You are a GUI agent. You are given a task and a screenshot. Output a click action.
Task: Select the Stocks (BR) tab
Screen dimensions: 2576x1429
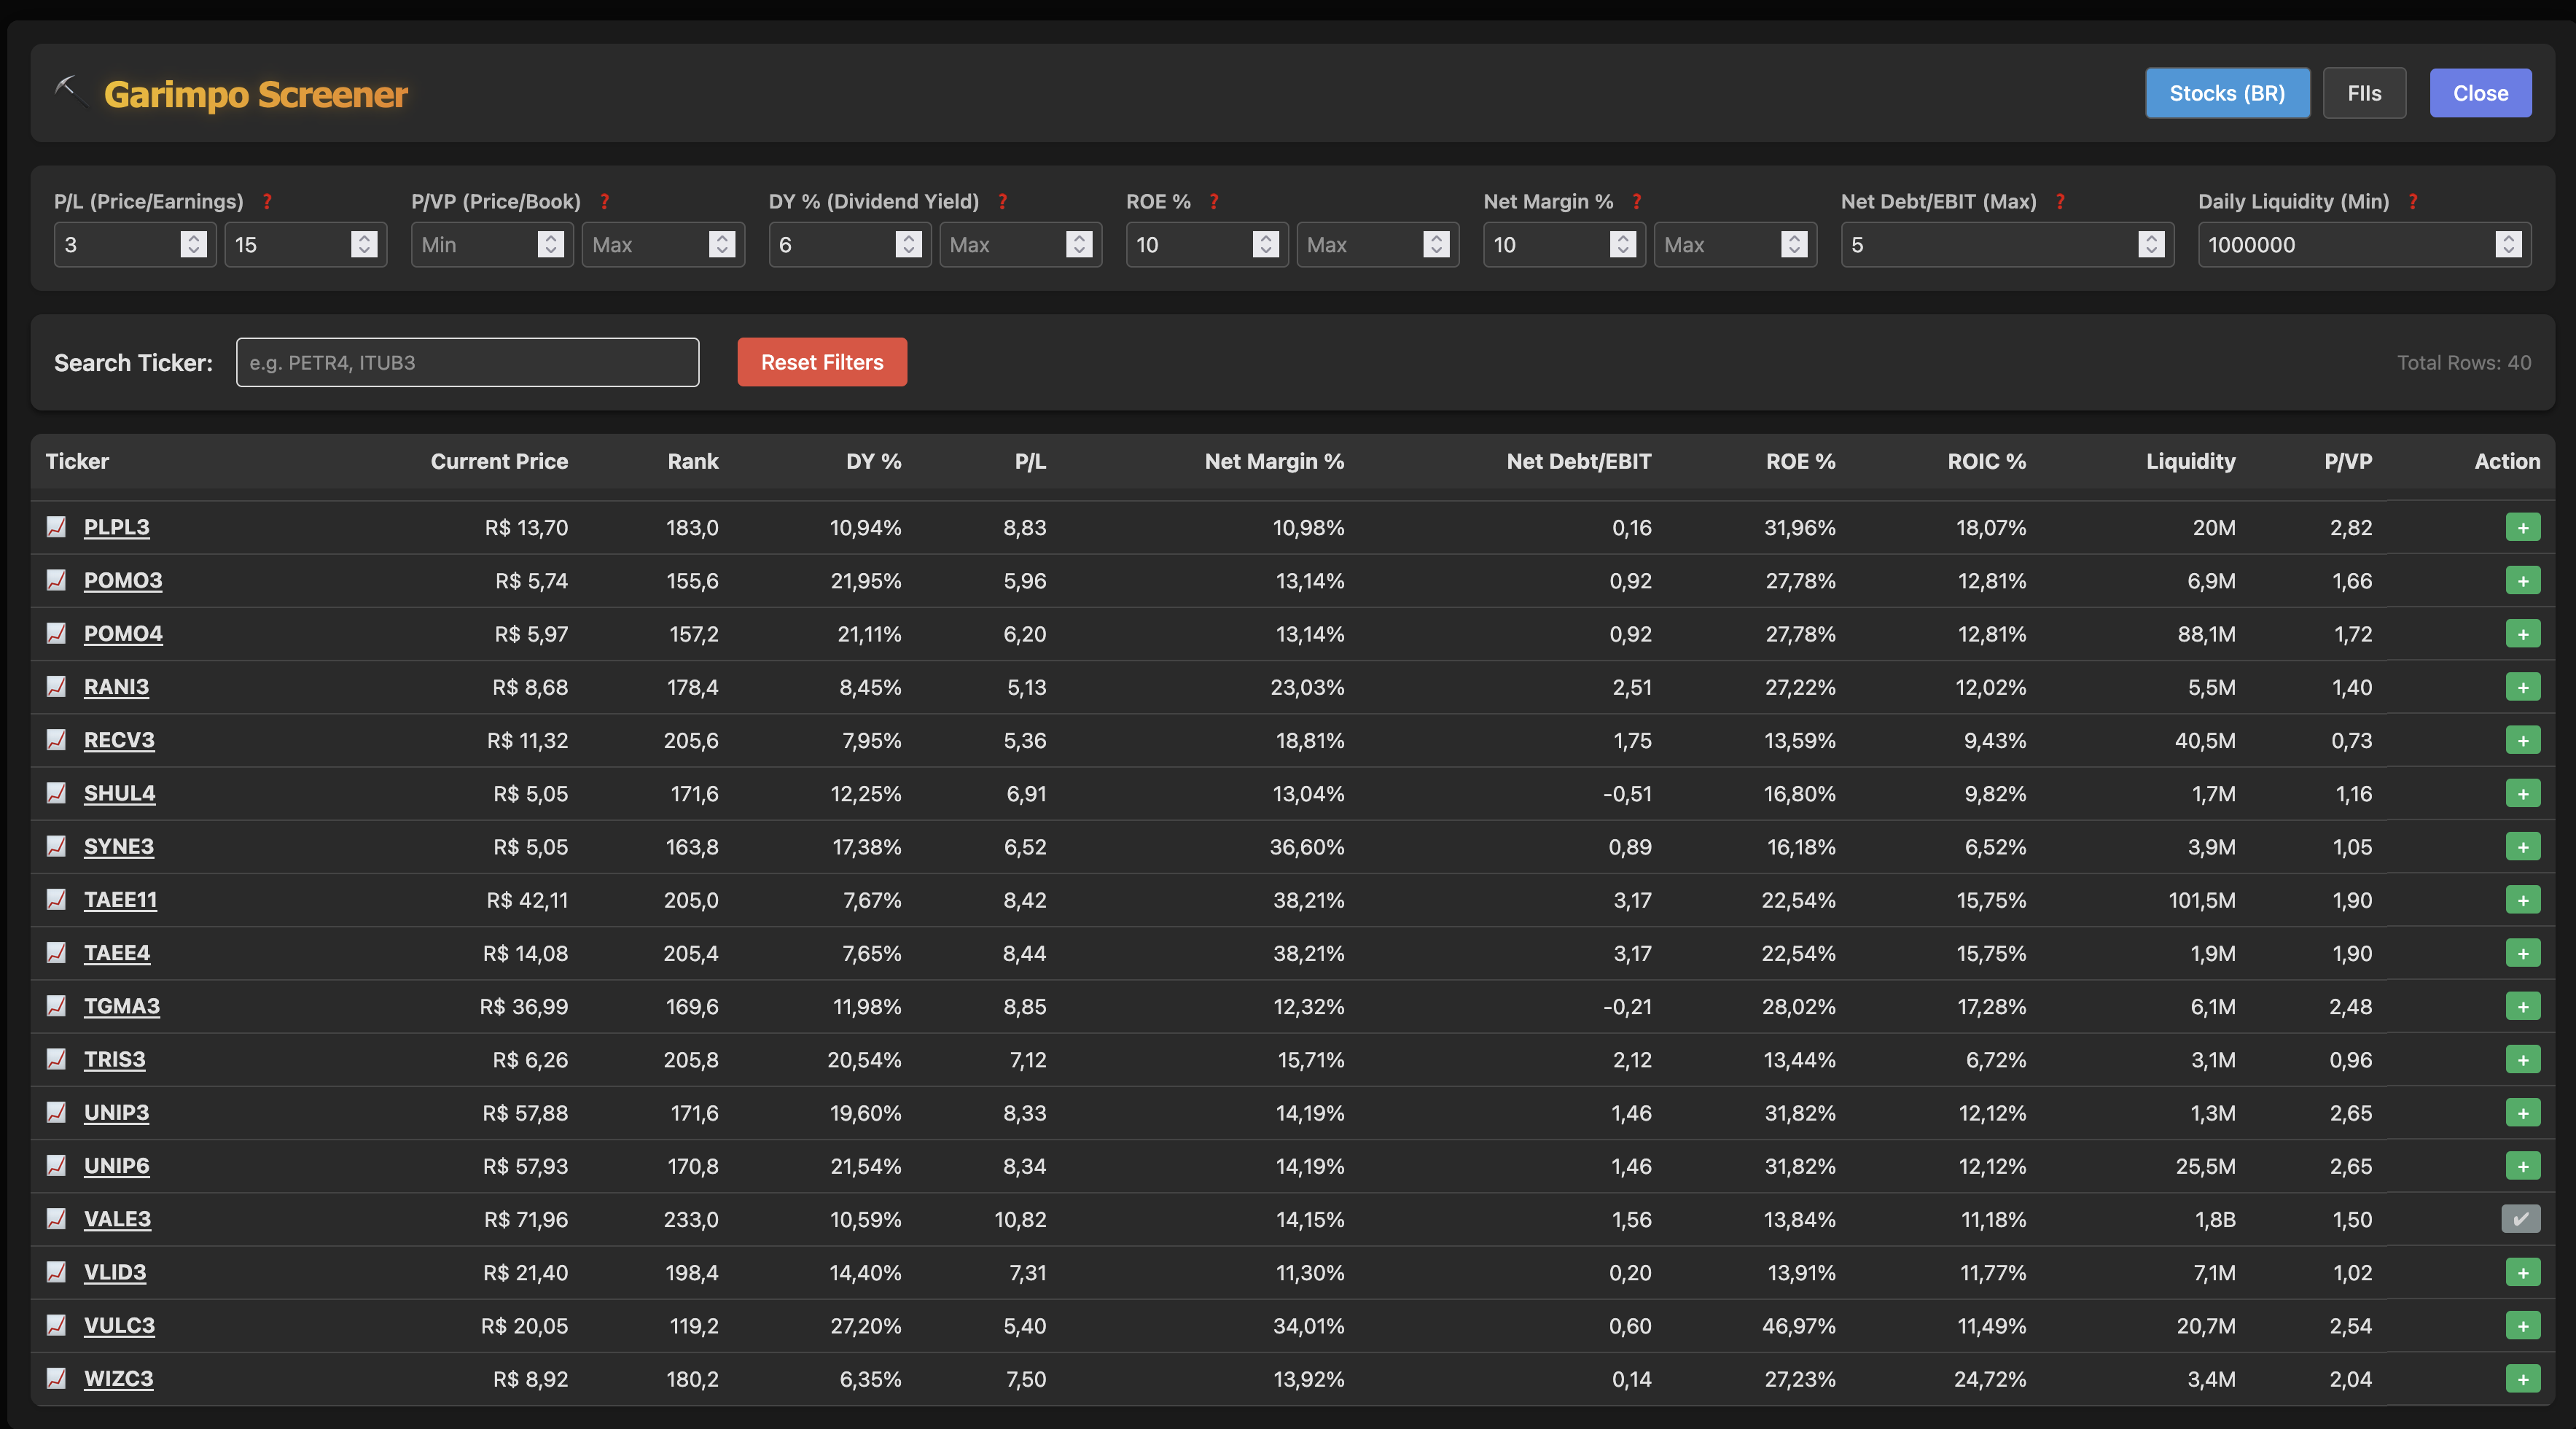(x=2226, y=93)
